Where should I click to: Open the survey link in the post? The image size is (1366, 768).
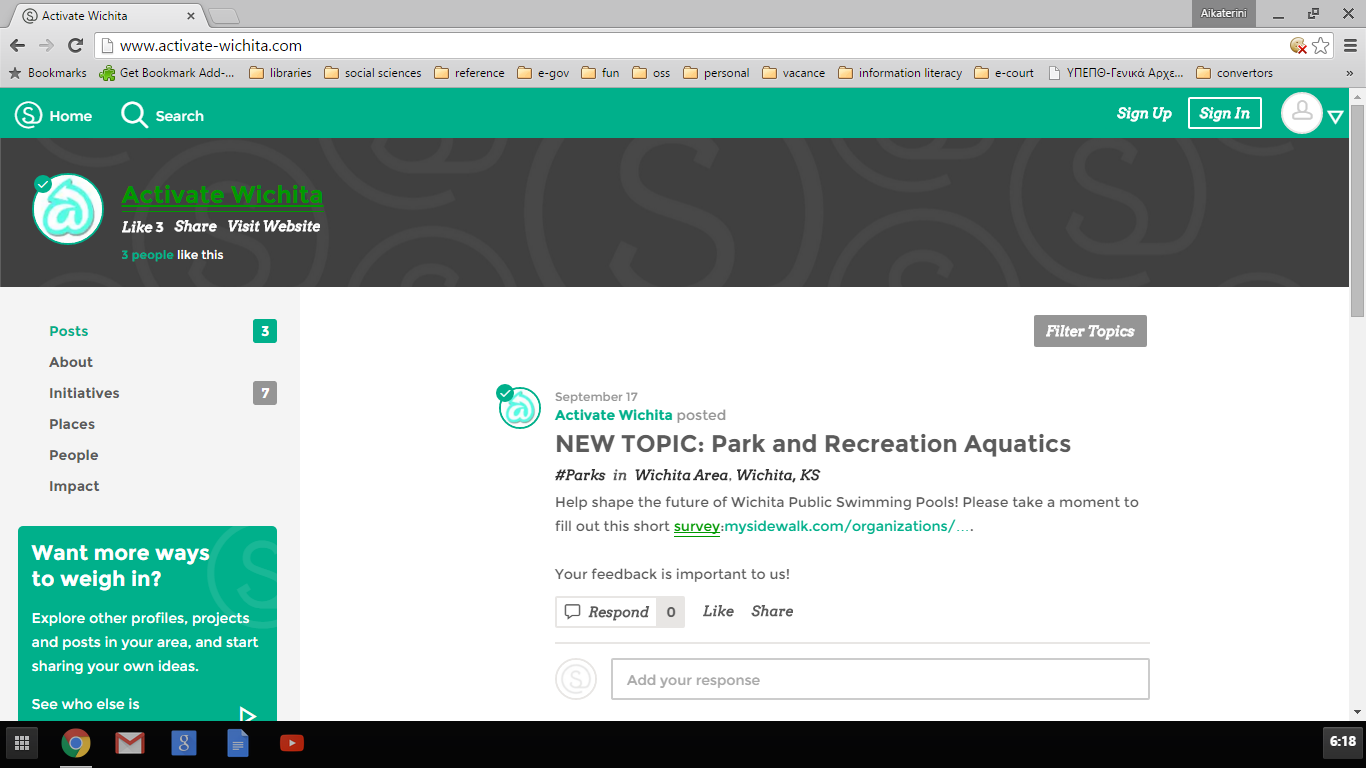click(697, 526)
